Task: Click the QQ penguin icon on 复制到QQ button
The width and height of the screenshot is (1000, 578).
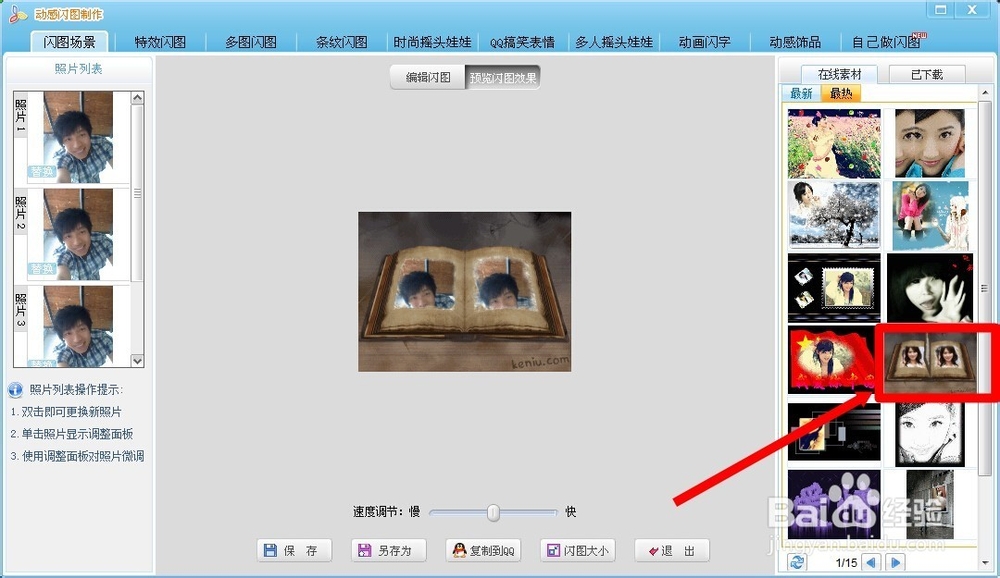Action: point(459,548)
